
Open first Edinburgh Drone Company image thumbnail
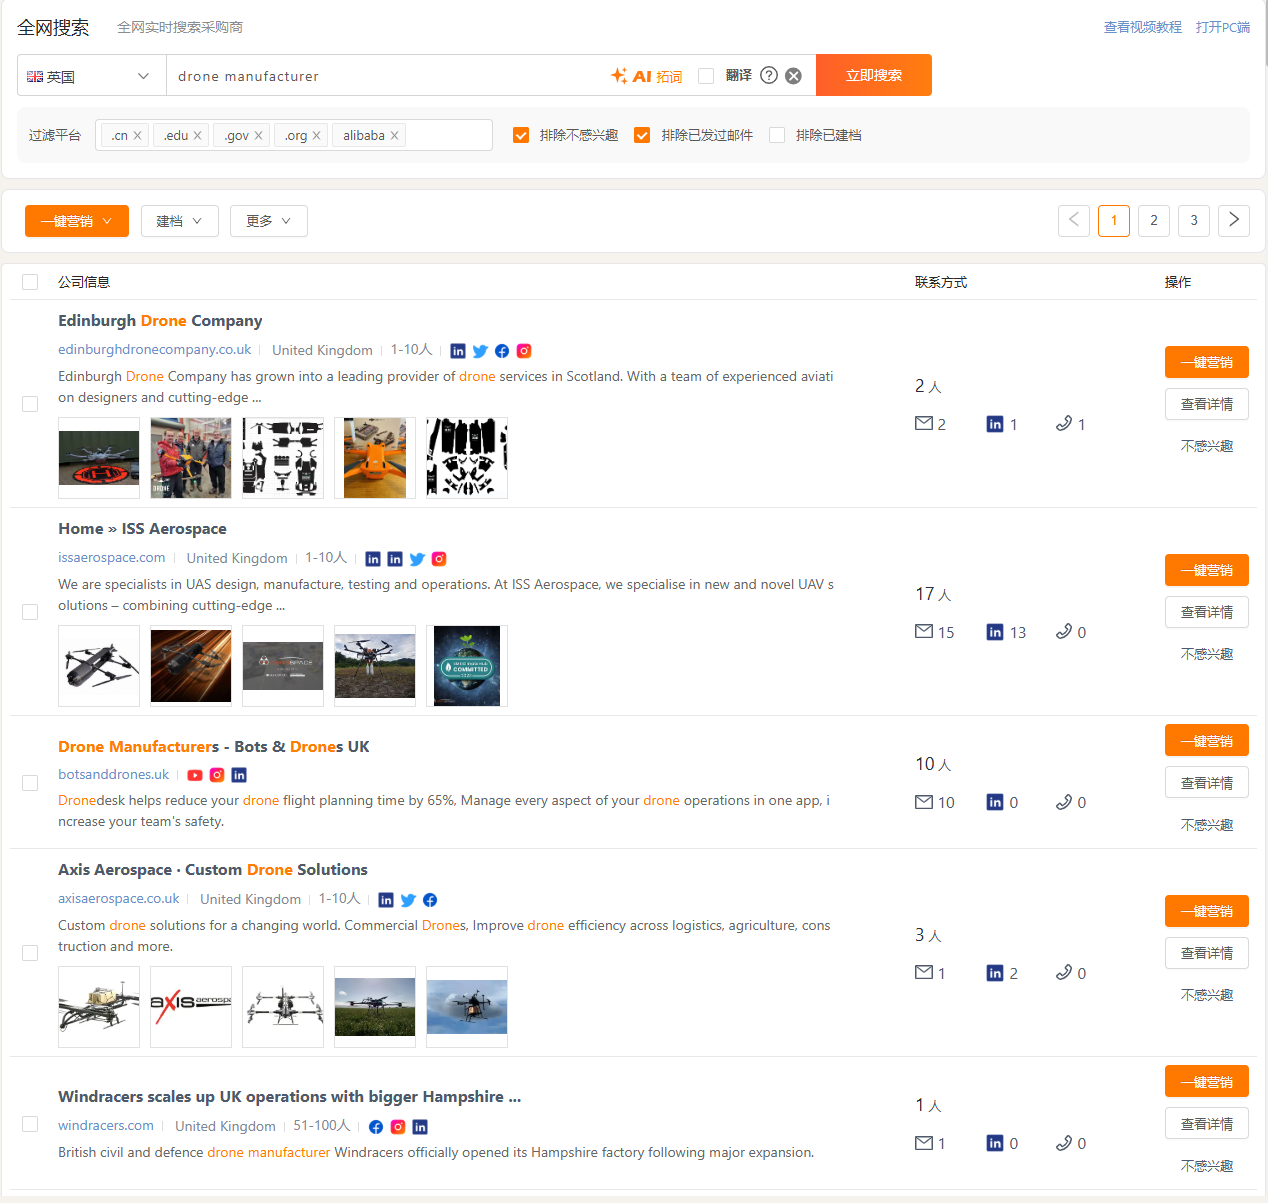pos(99,458)
